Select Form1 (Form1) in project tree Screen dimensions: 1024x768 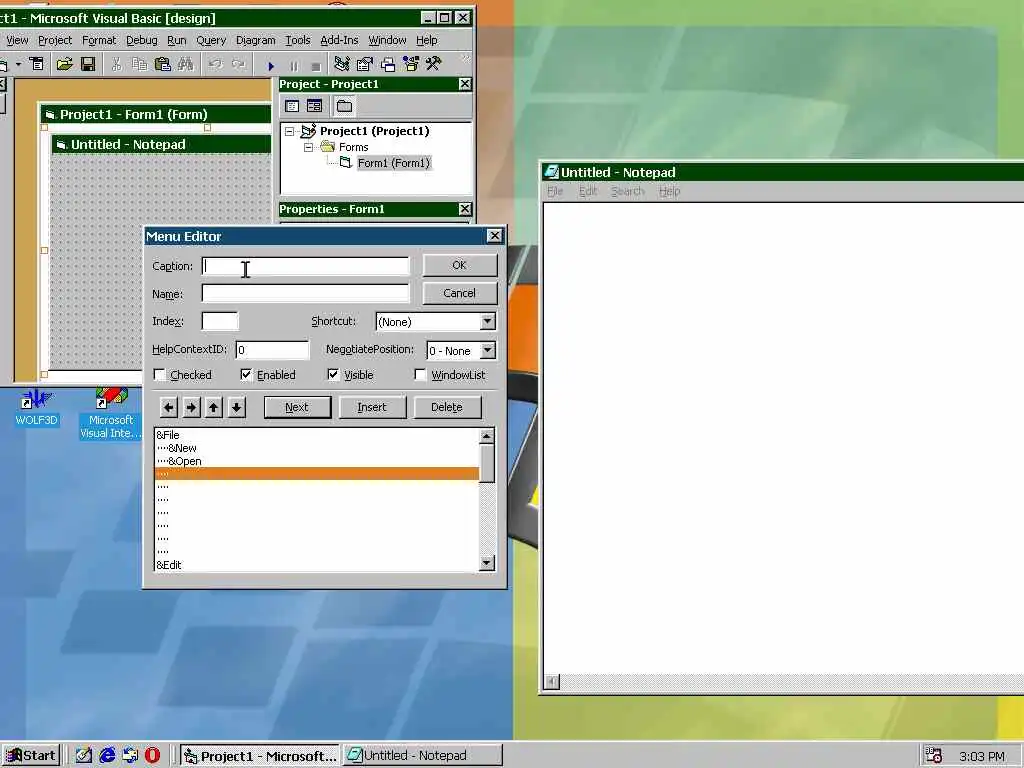[x=394, y=163]
